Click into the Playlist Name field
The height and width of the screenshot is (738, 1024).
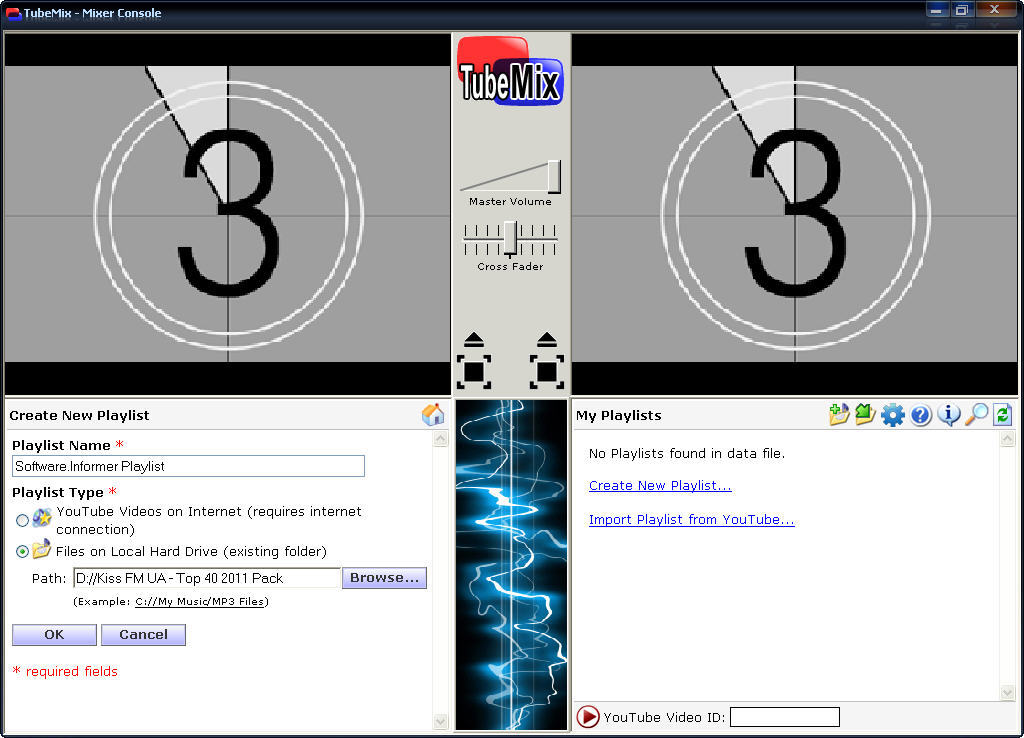188,466
